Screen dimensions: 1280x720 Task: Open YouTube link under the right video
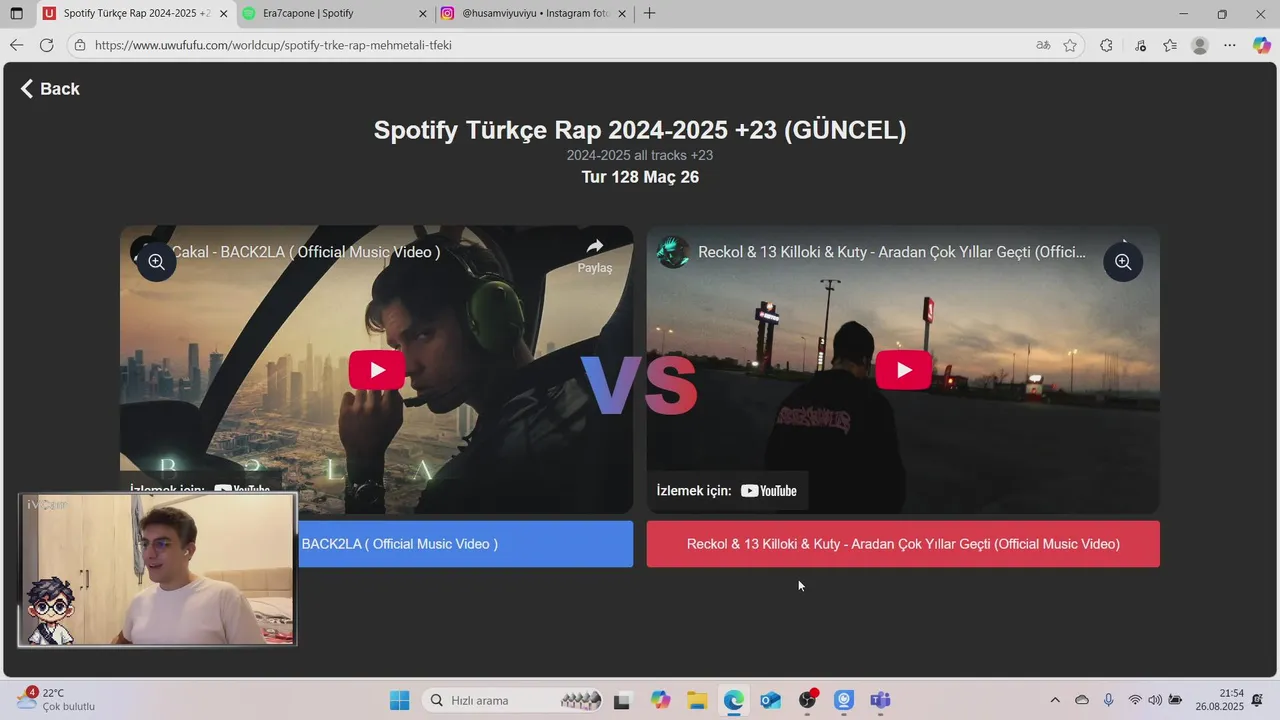coord(728,490)
